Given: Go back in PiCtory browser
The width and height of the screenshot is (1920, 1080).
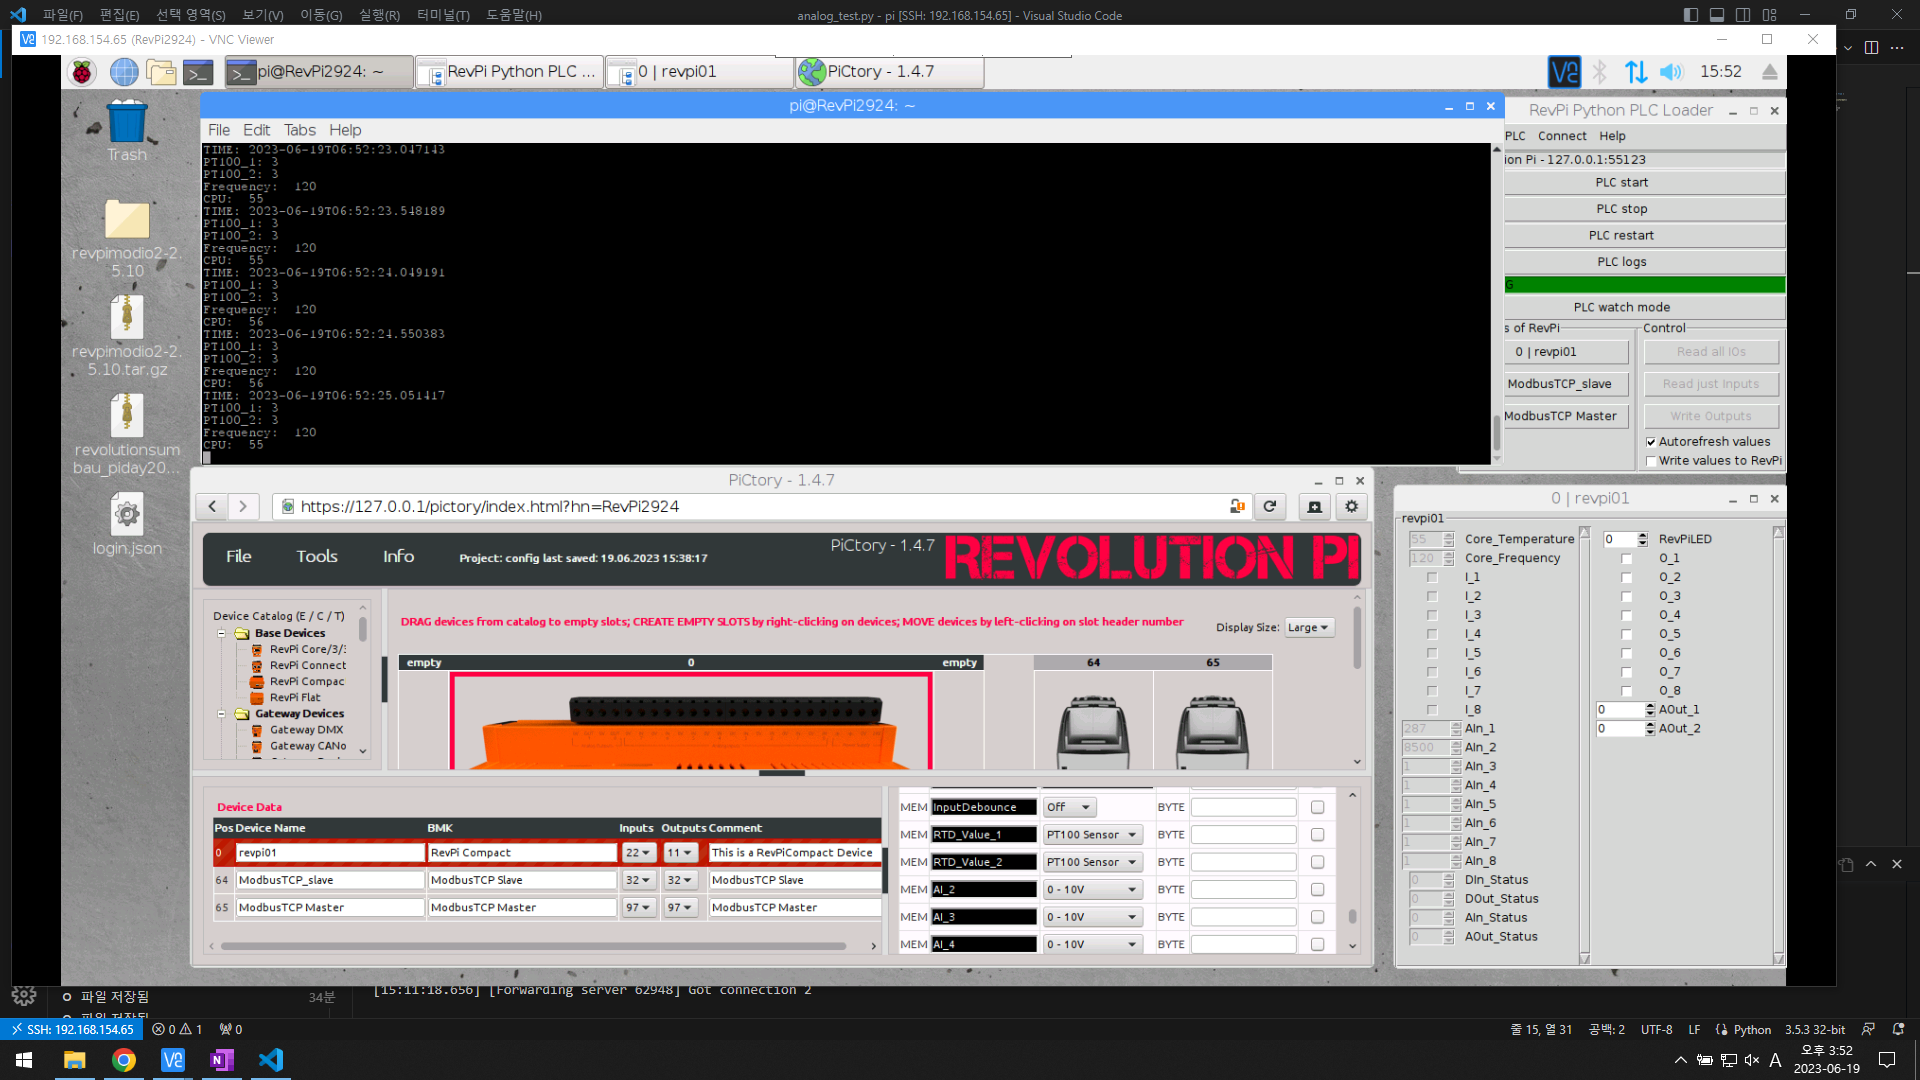Looking at the screenshot, I should [212, 506].
